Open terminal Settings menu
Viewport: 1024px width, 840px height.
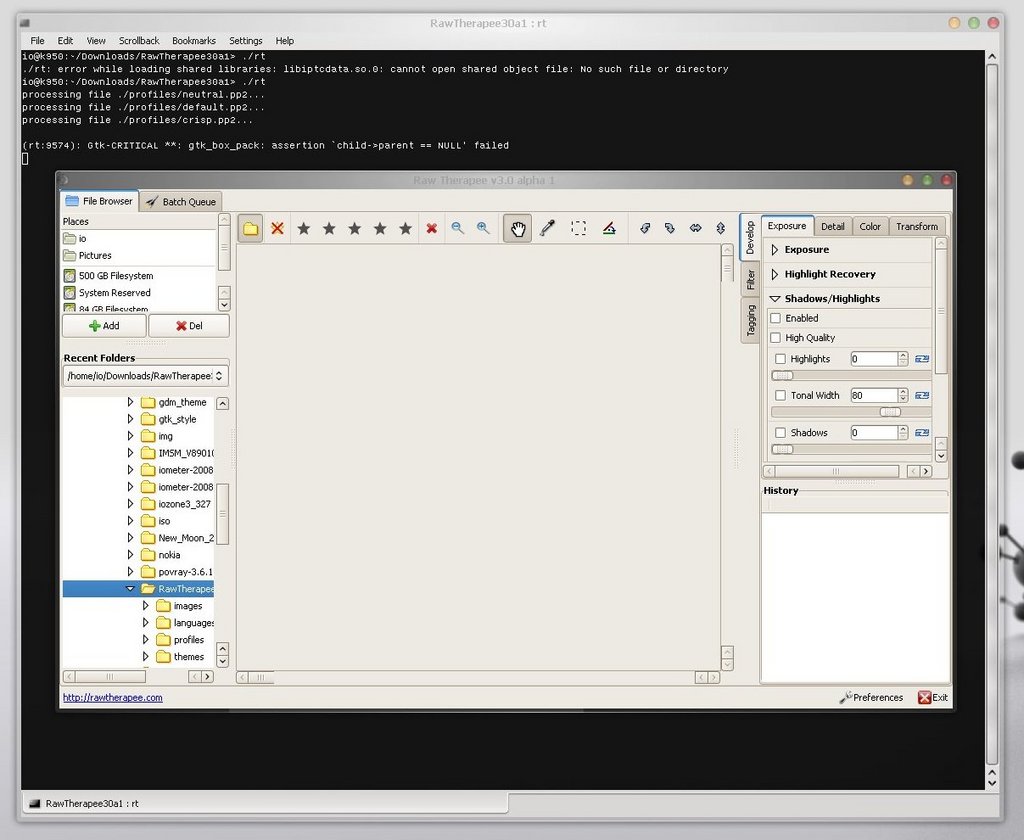click(246, 40)
